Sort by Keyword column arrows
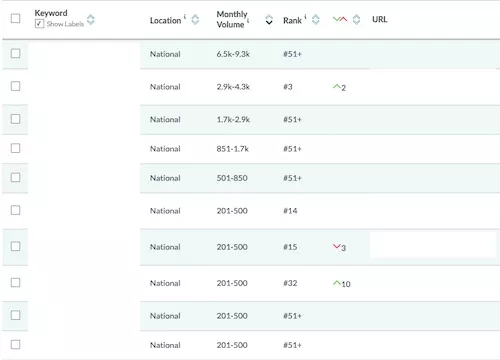500x360 pixels. coord(91,20)
